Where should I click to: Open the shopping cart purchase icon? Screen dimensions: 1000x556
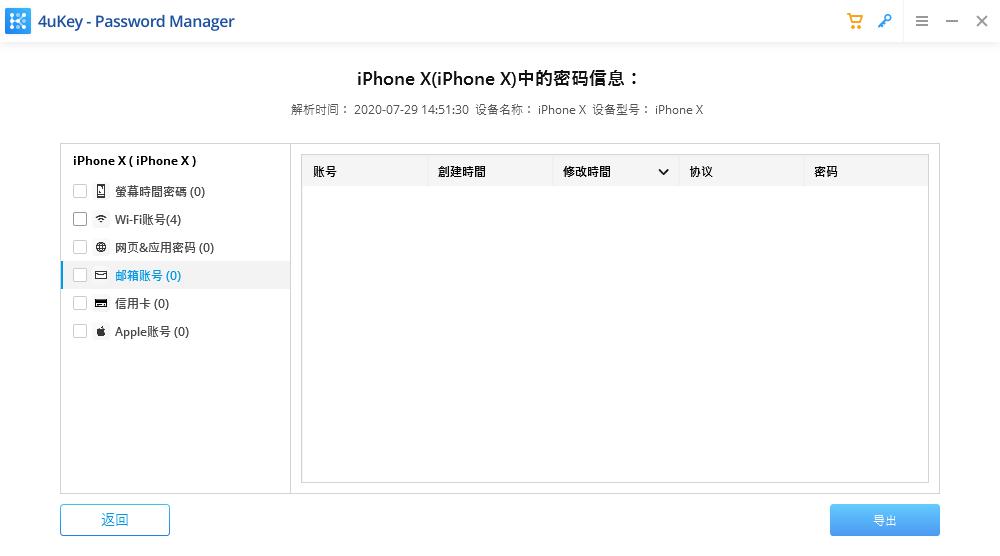point(855,21)
